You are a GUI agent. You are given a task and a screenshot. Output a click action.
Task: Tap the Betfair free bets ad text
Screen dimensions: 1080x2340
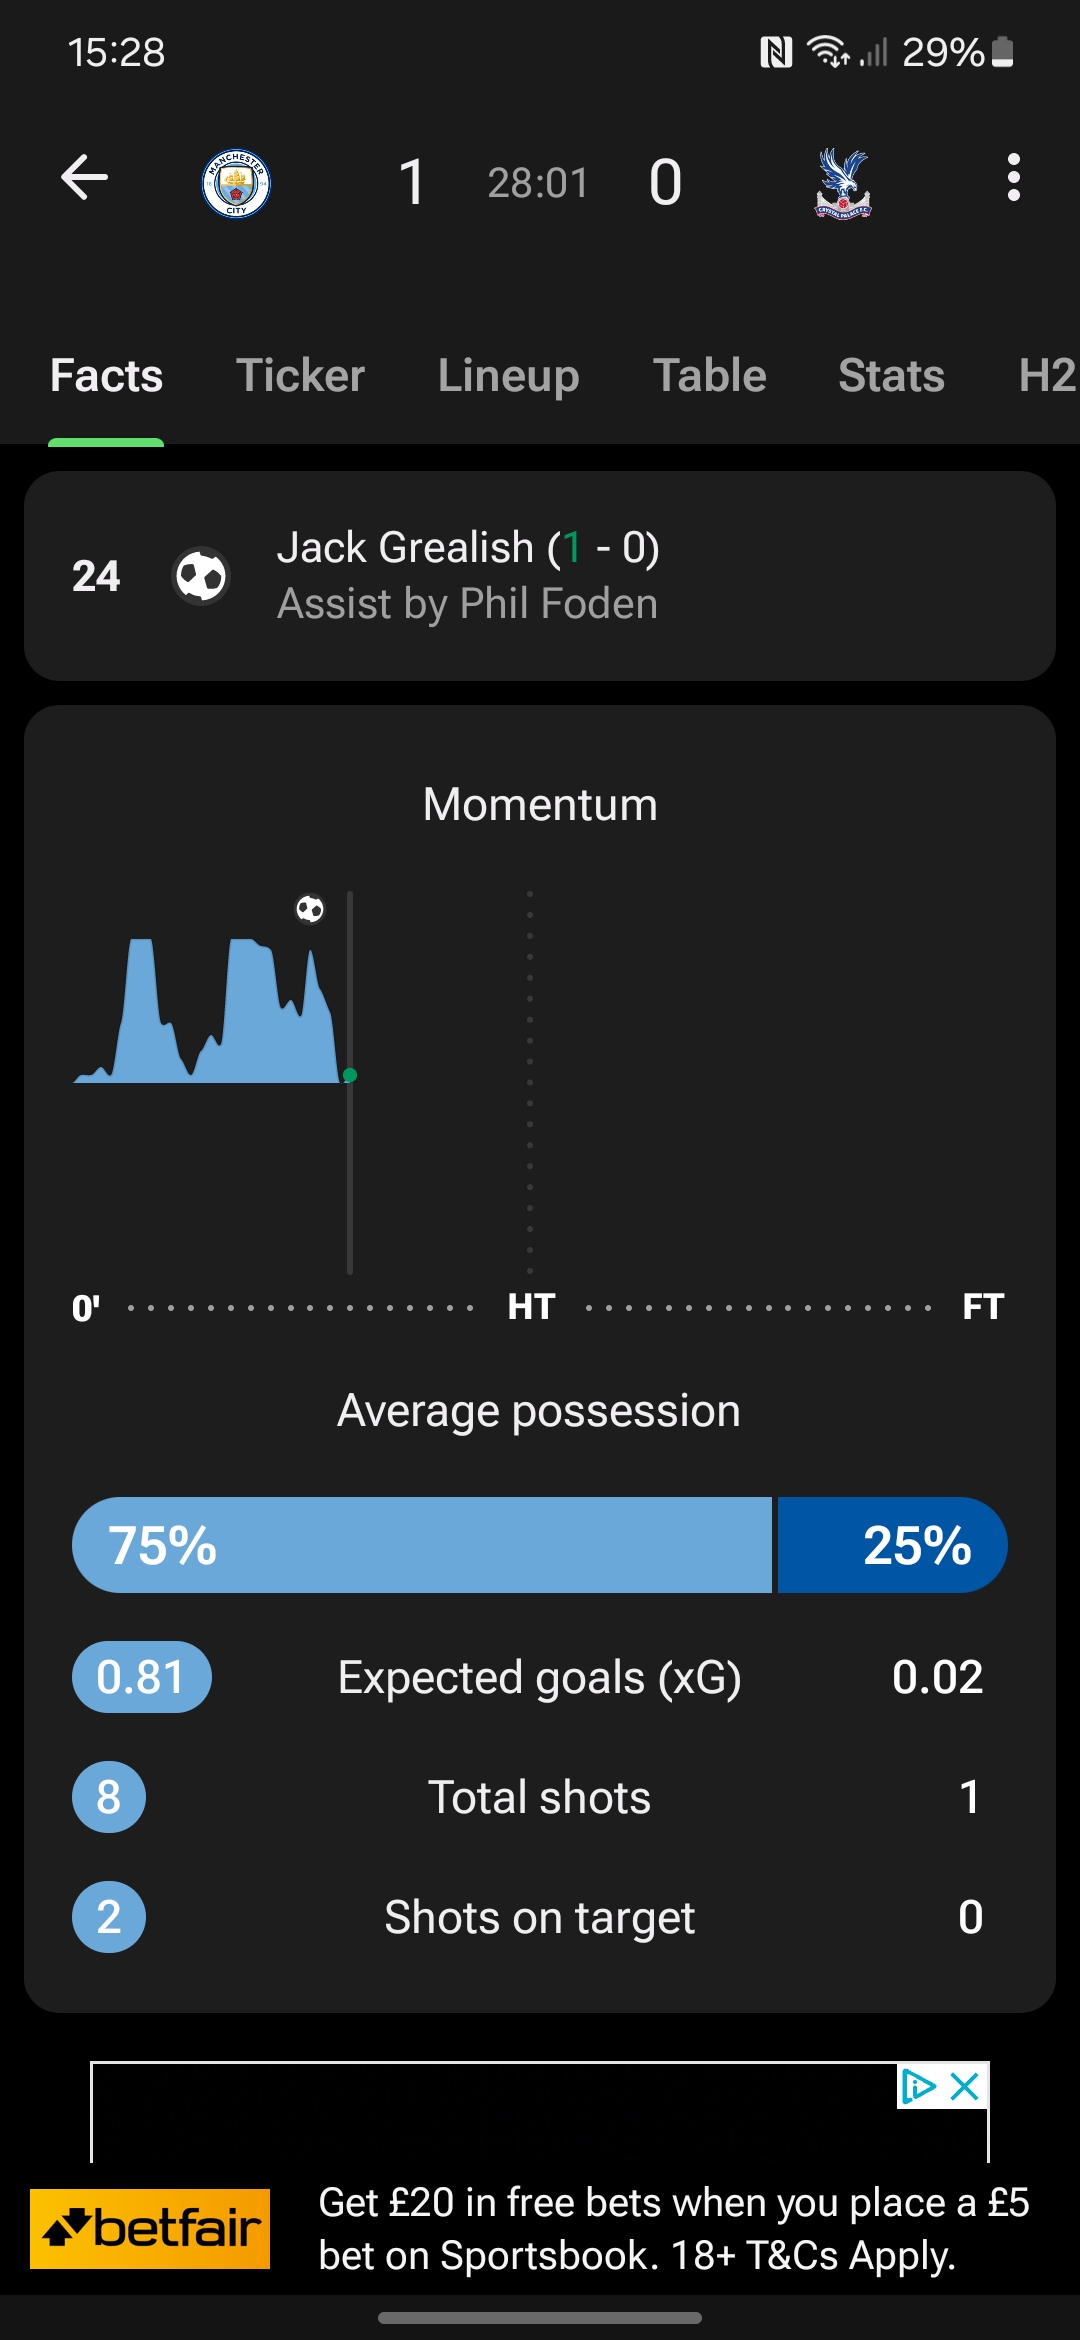[x=674, y=2229]
